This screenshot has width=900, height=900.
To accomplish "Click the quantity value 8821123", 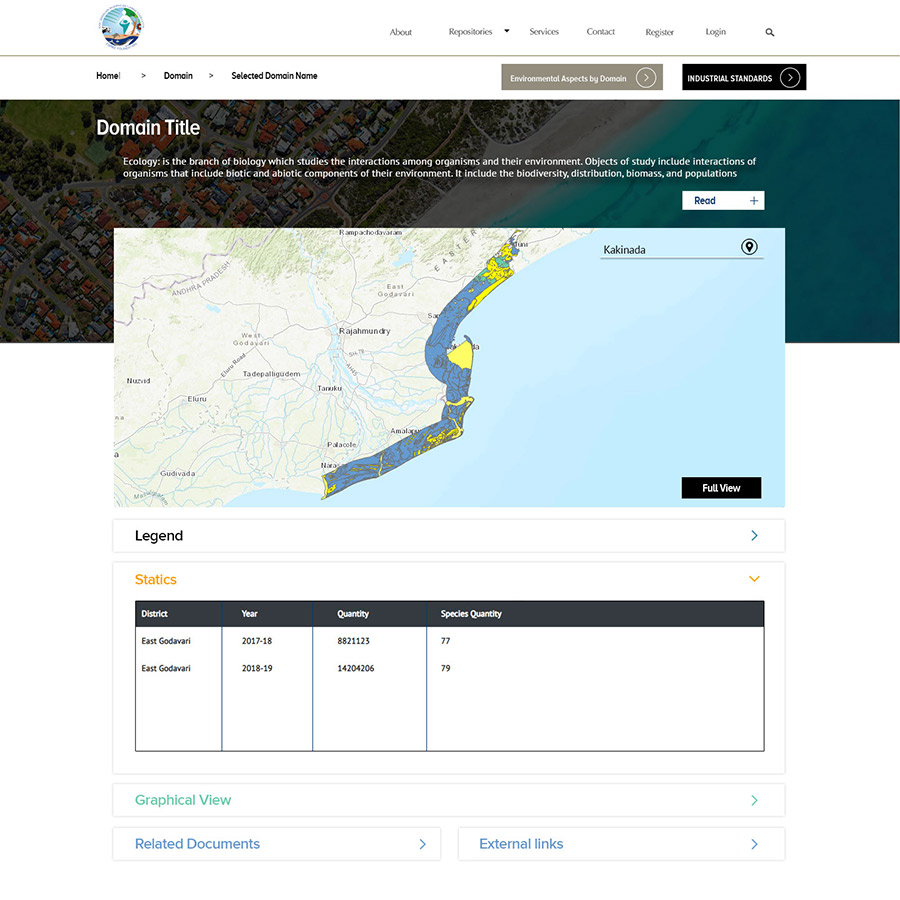I will (x=354, y=641).
